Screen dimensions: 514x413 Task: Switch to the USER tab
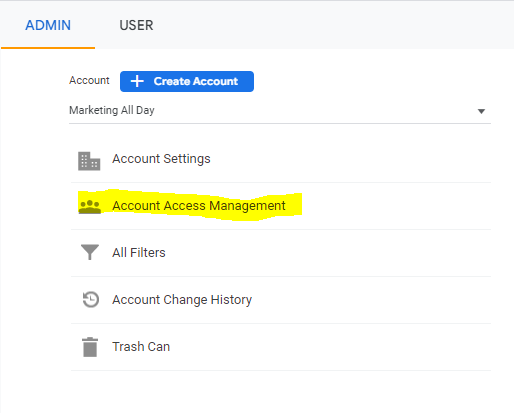[x=136, y=25]
